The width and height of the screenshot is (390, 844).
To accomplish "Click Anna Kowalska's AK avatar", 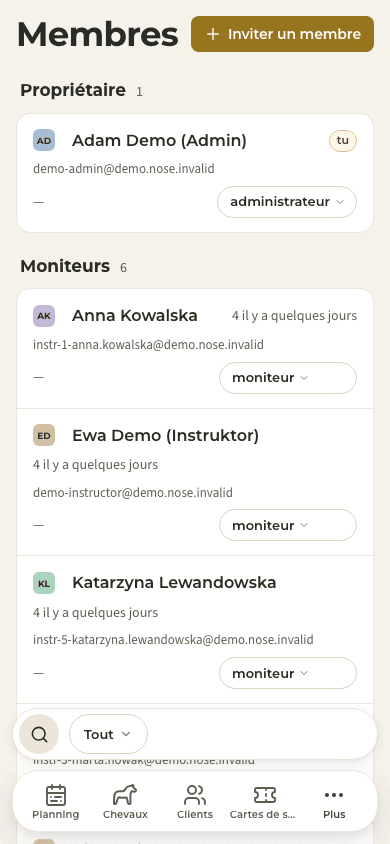I will click(44, 316).
